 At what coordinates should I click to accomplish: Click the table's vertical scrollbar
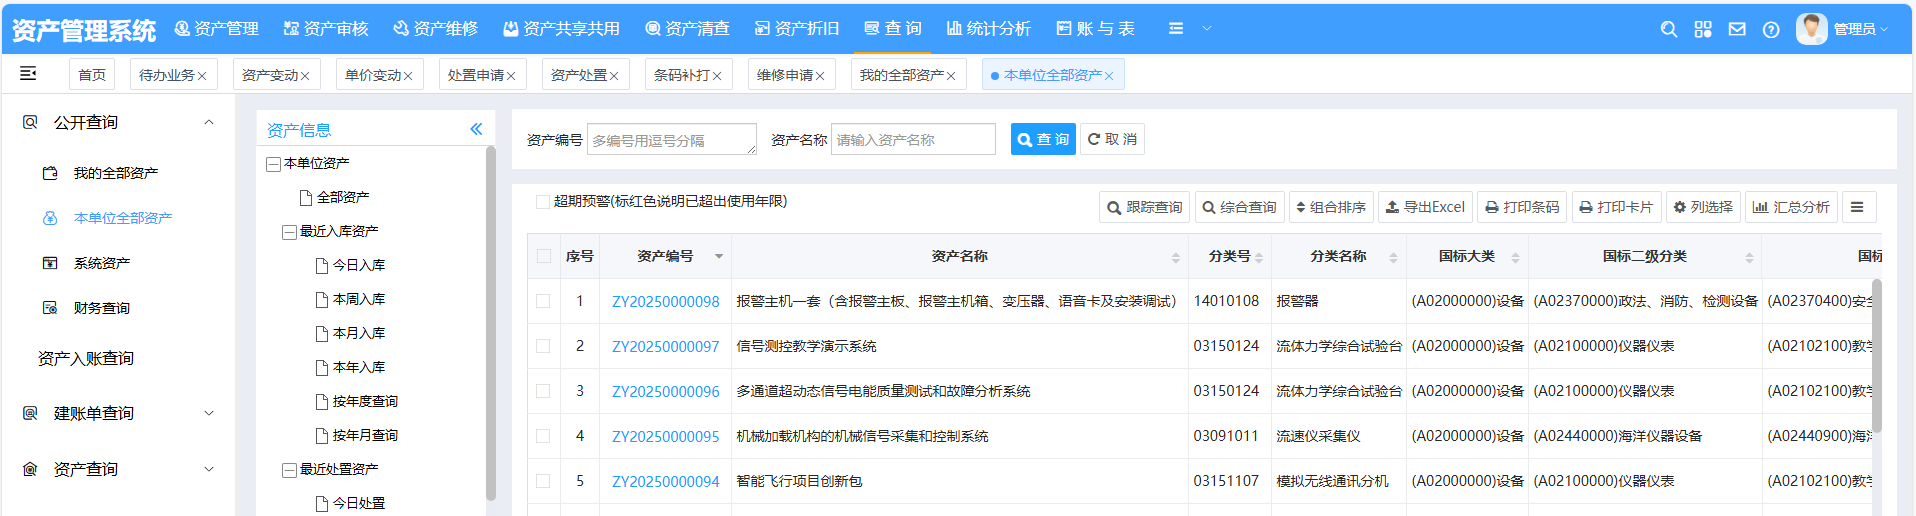point(1876,360)
